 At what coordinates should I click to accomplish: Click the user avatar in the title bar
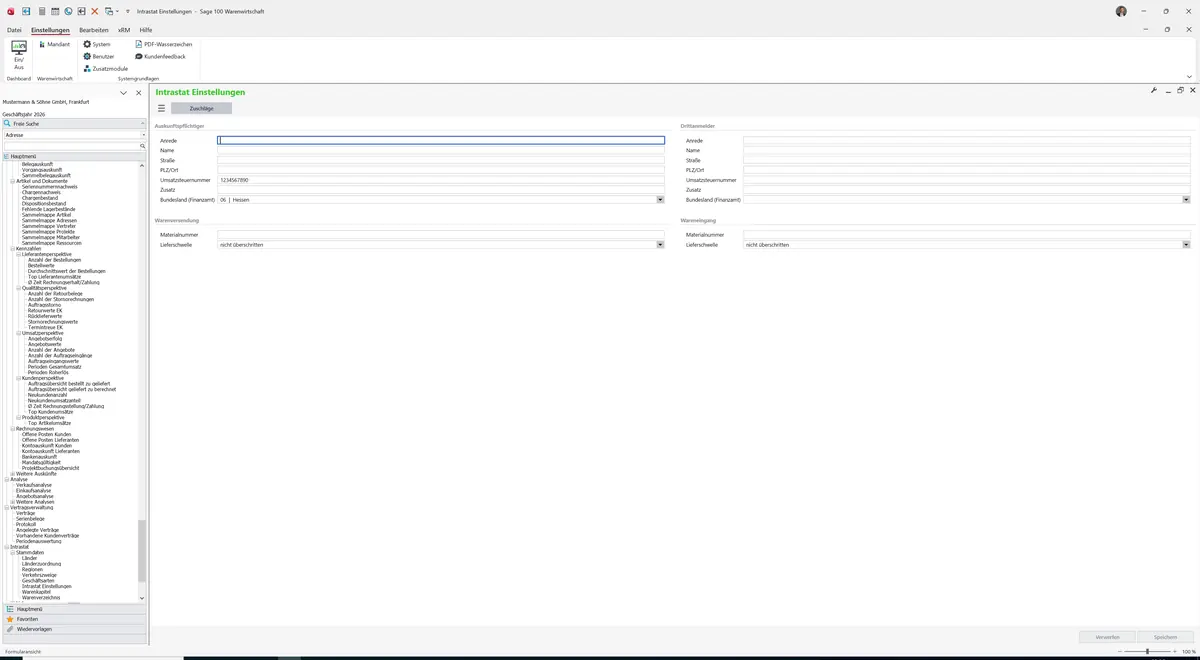[1121, 11]
